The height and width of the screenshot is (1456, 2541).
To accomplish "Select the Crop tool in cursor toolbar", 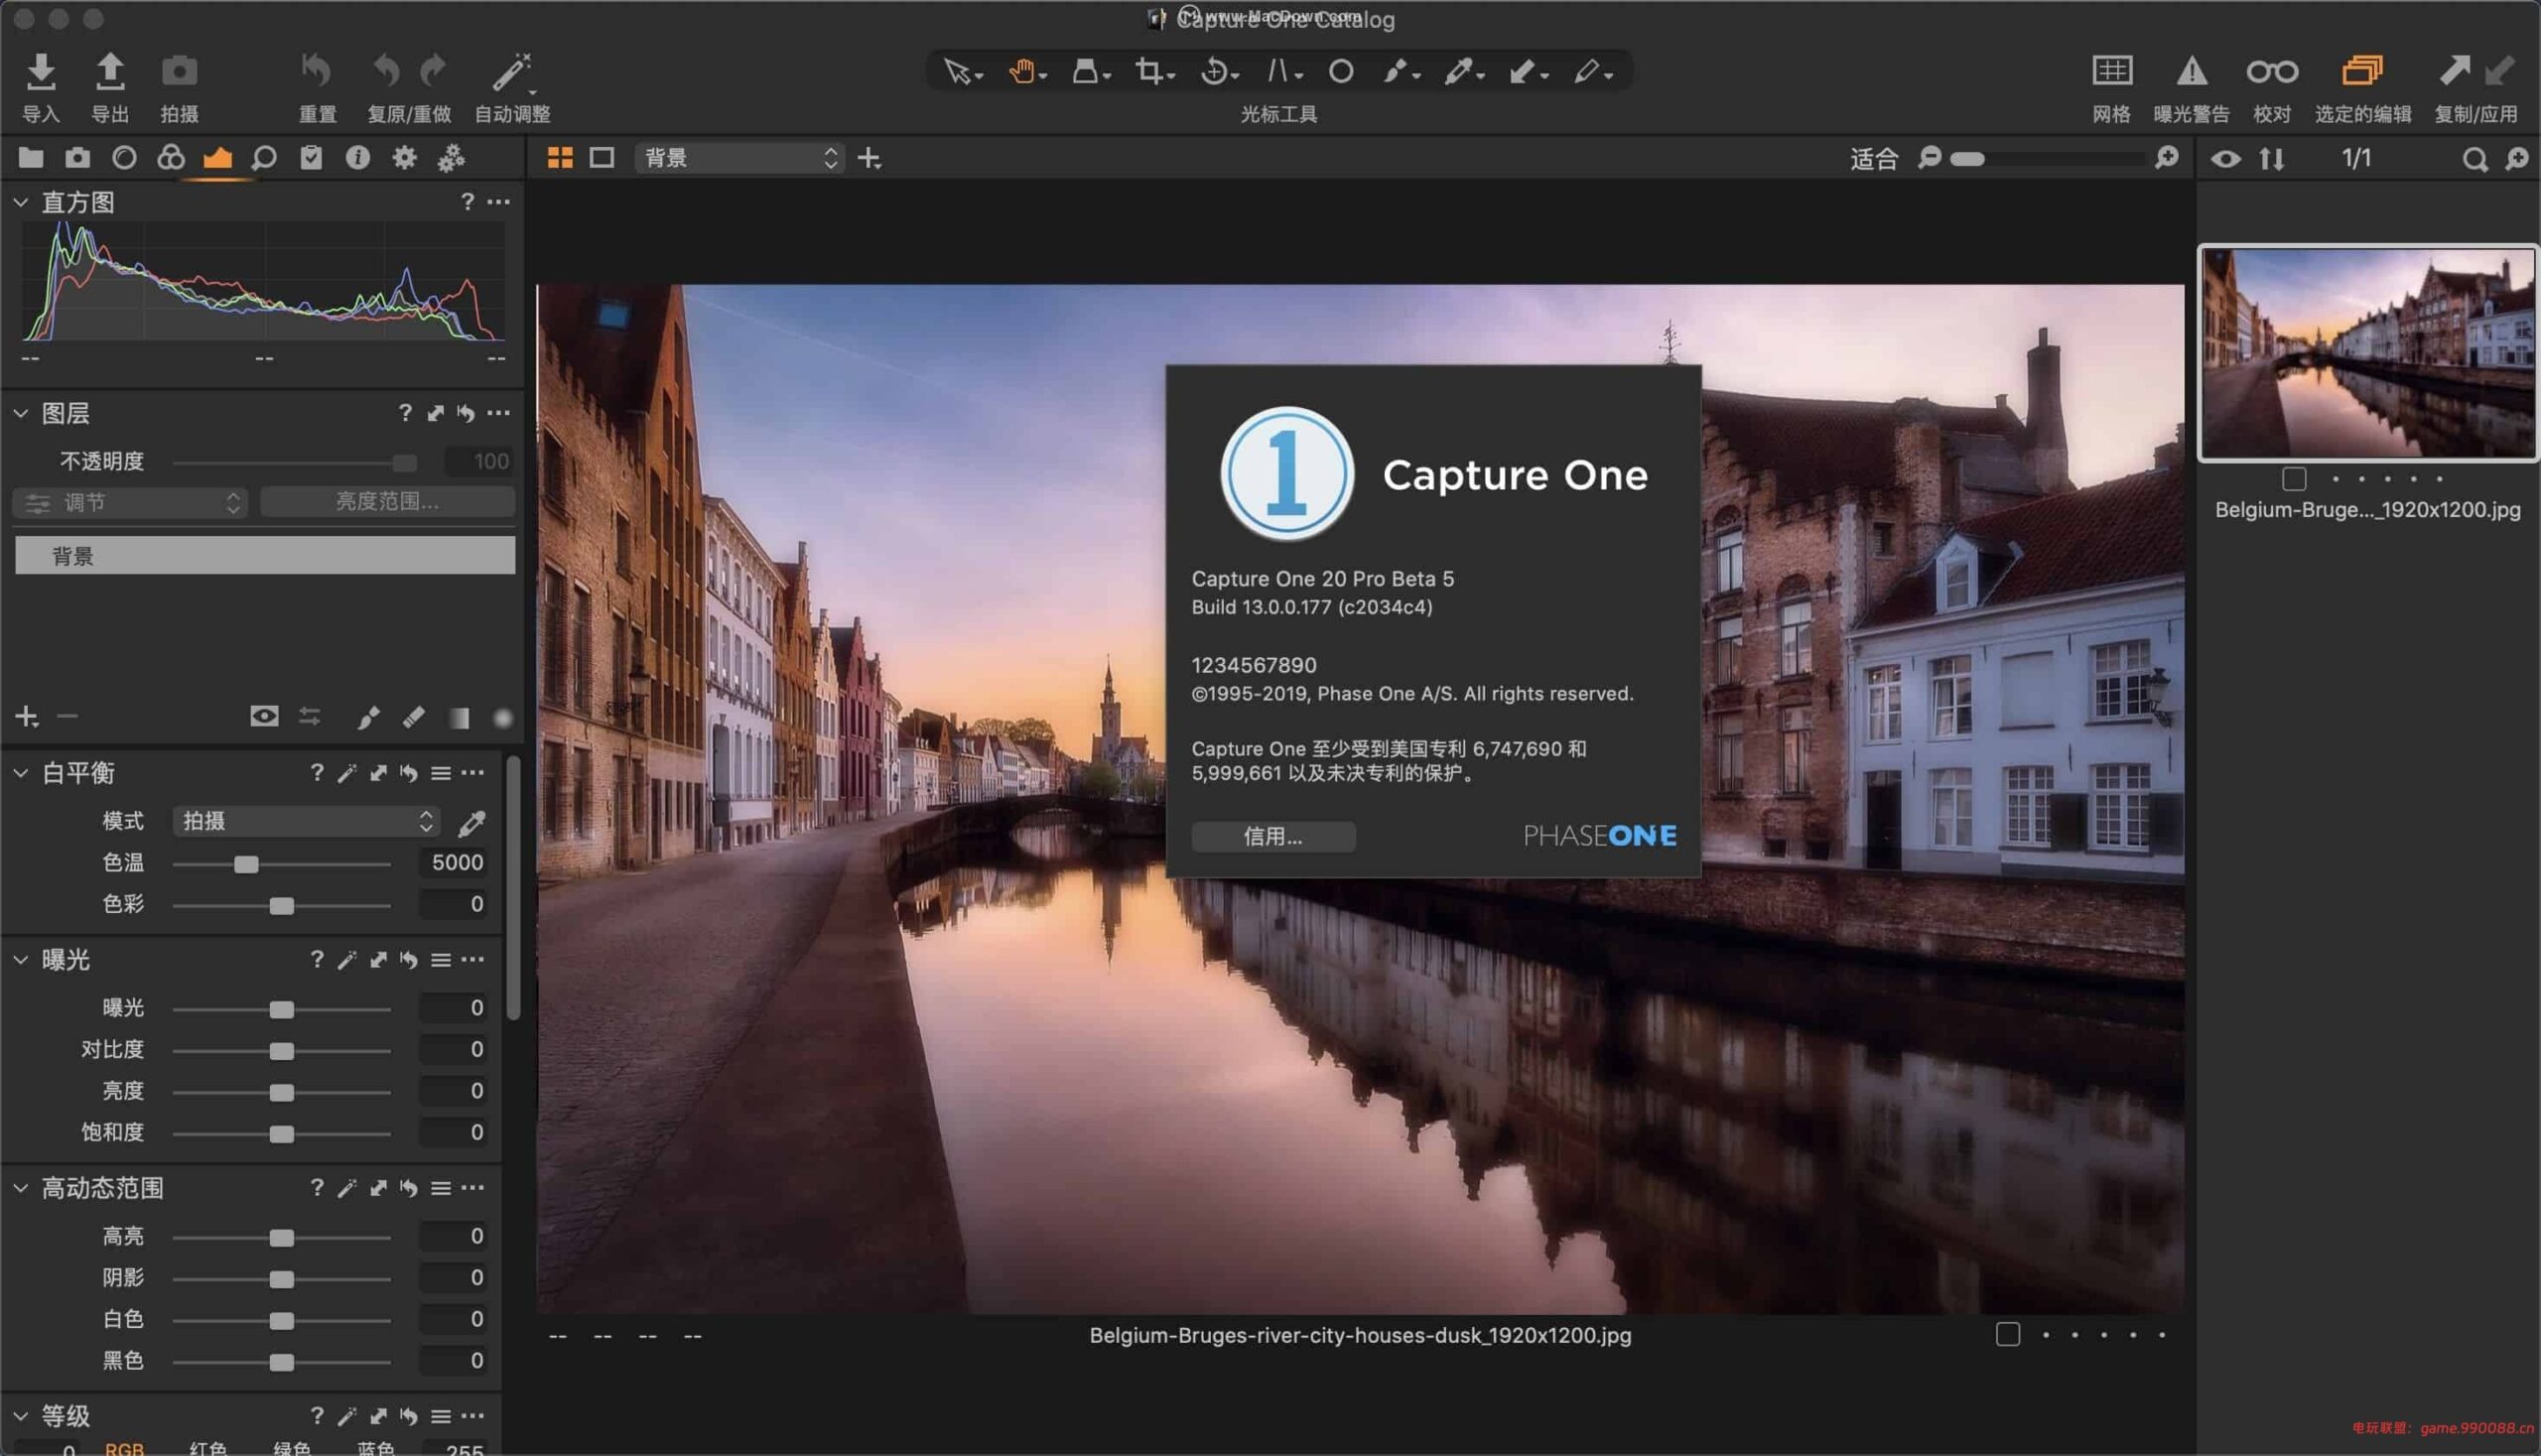I will [1150, 72].
